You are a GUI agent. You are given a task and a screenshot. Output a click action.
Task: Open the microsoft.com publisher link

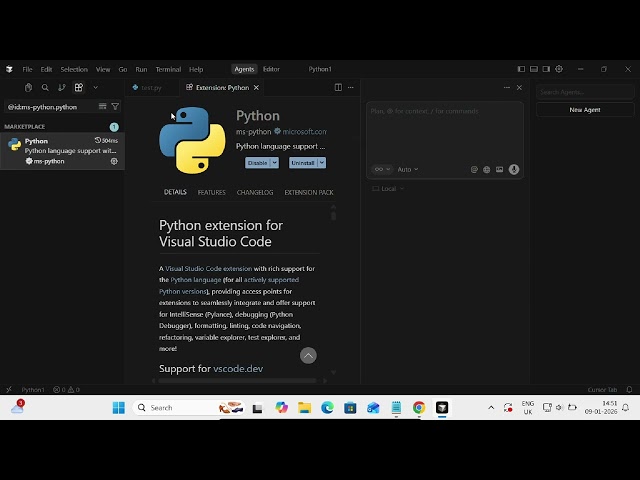click(304, 131)
